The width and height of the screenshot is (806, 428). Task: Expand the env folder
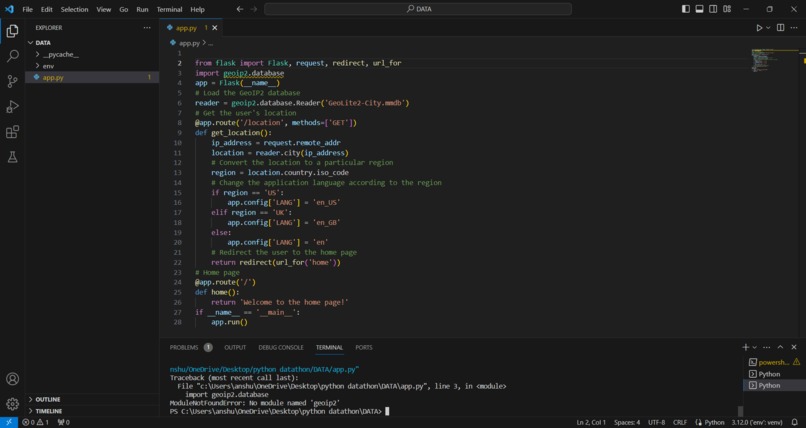tap(92, 66)
